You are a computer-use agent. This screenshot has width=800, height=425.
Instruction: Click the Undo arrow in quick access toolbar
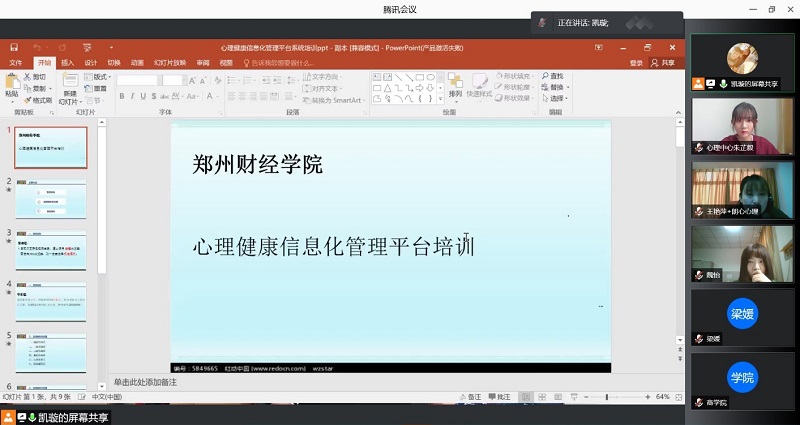(37, 47)
